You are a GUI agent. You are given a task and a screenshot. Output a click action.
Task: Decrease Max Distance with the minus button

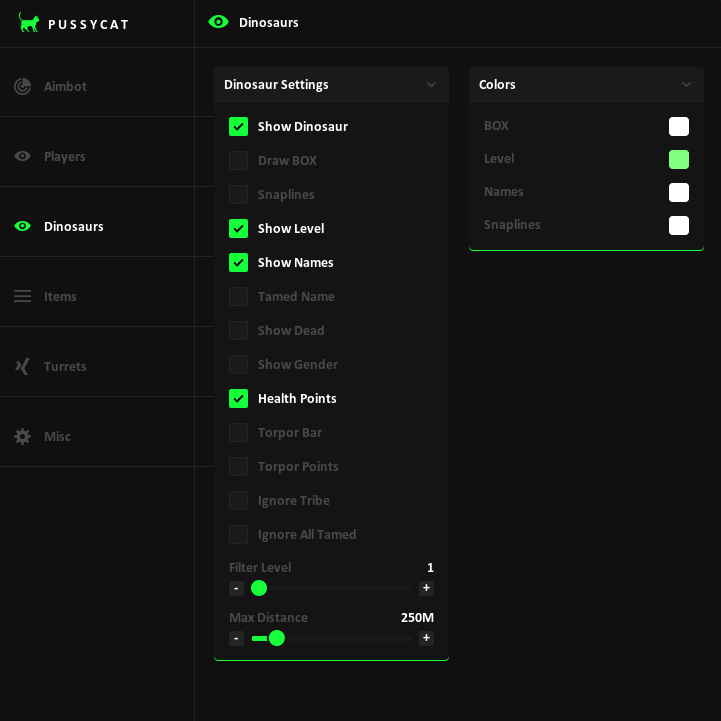(x=236, y=638)
